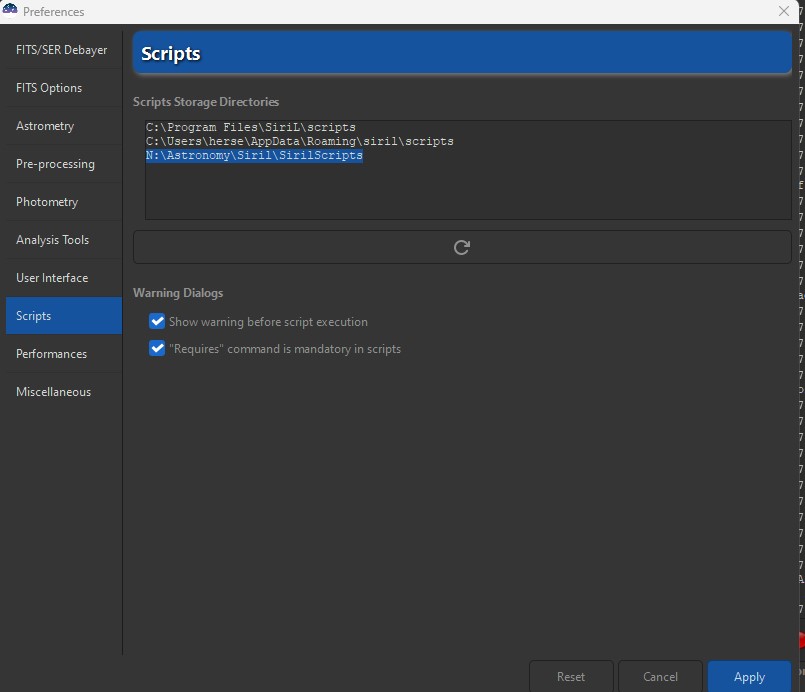This screenshot has width=805, height=692.
Task: Click the N:\Astronomy\Siril\SirilScripts path line
Action: (x=254, y=155)
